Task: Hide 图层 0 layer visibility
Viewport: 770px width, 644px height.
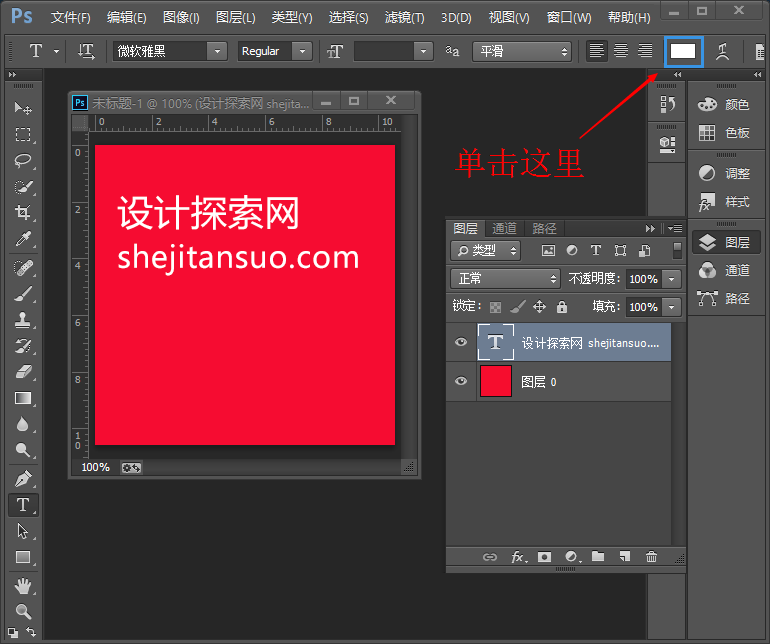Action: (461, 381)
